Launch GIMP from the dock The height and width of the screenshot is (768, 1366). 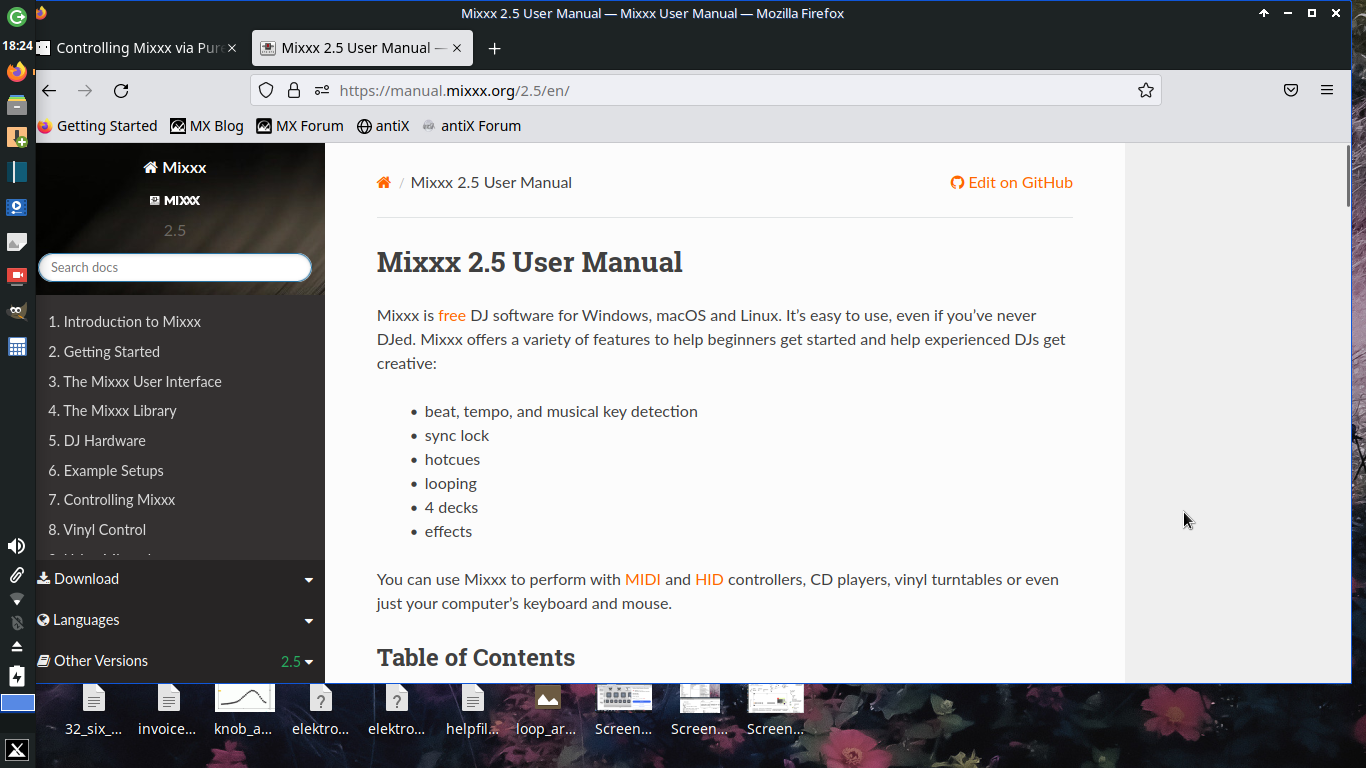point(17,311)
